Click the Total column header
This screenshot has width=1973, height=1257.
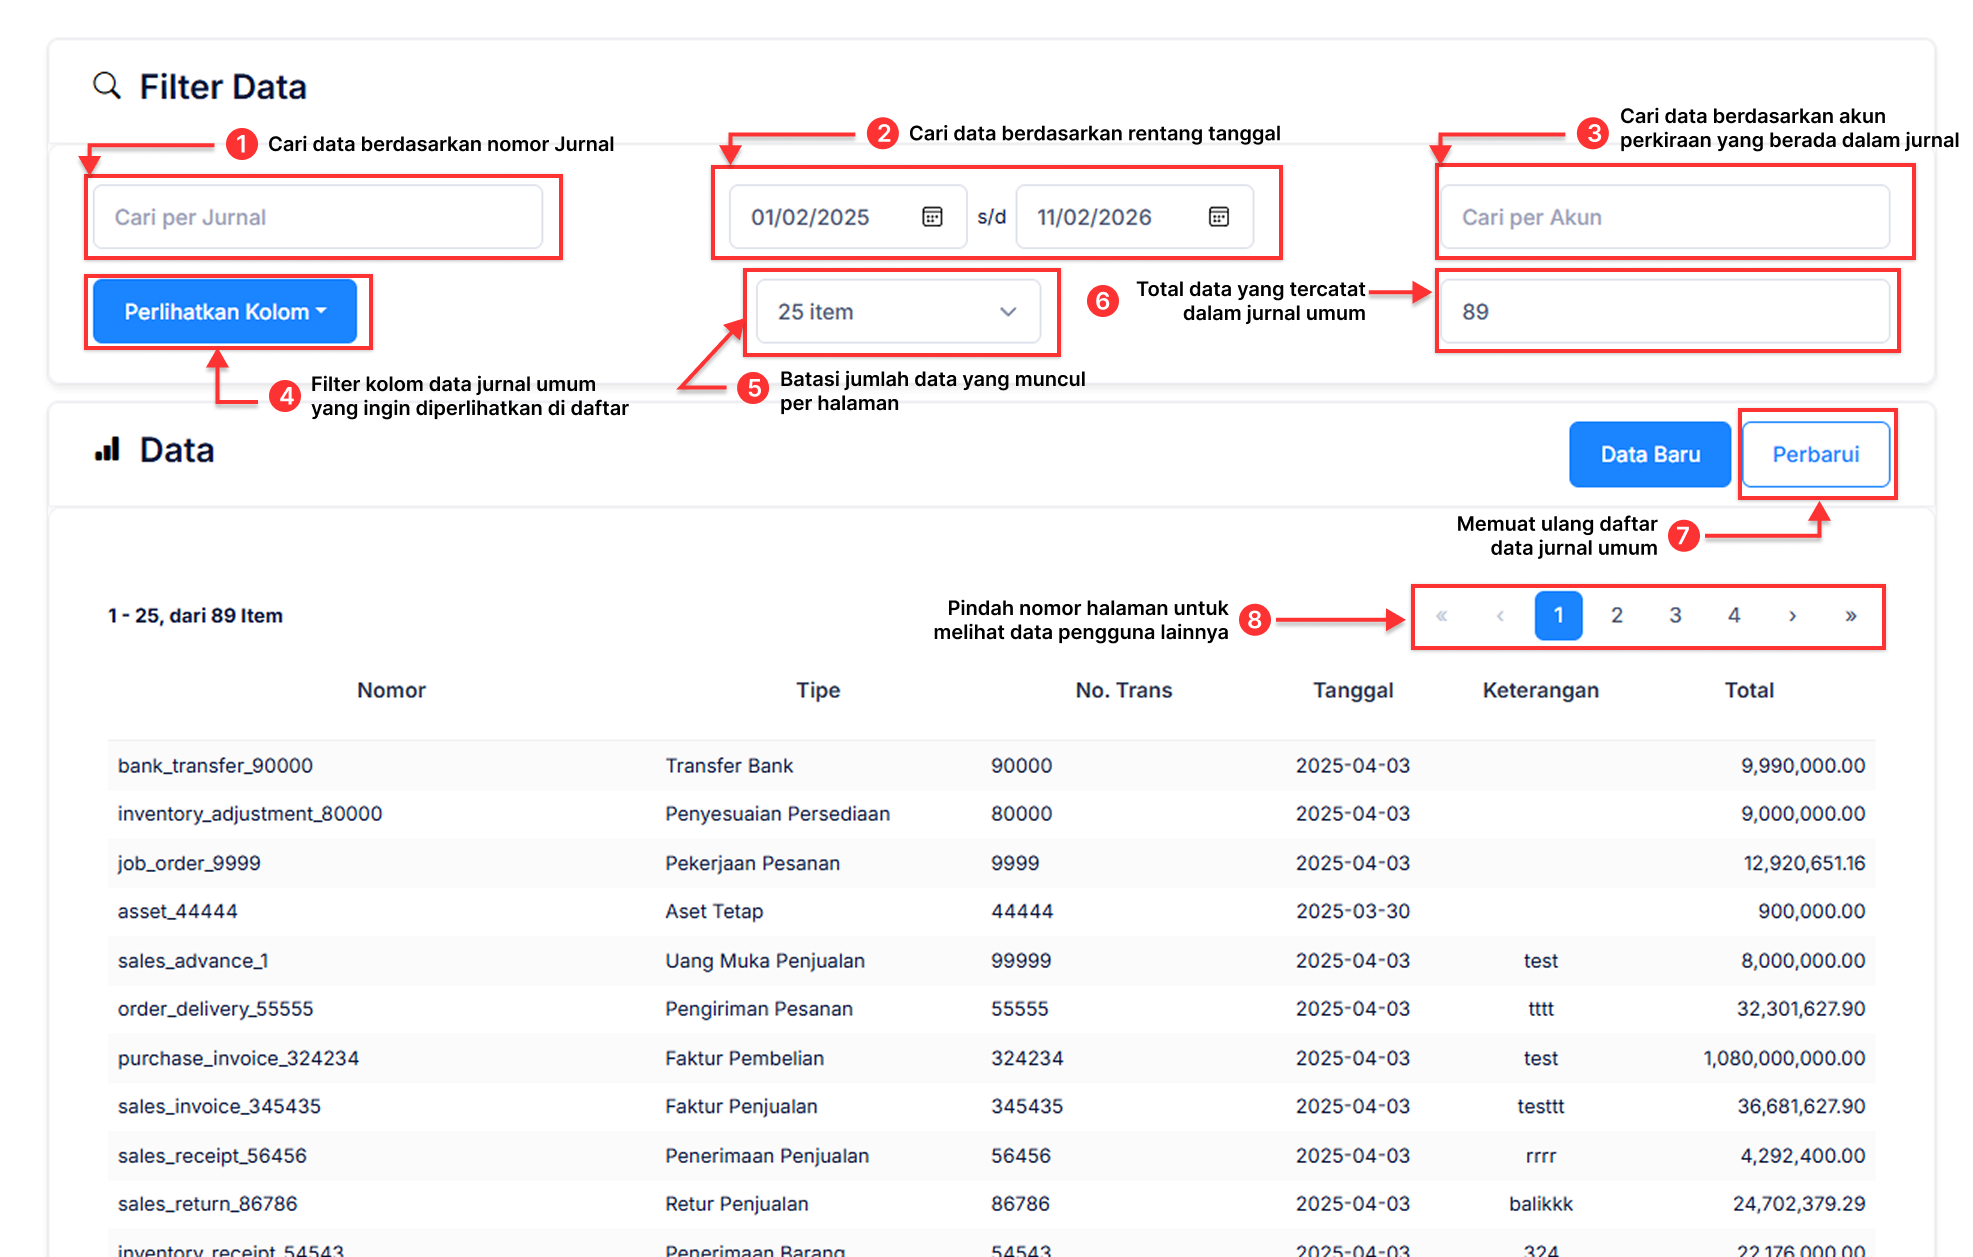coord(1748,690)
